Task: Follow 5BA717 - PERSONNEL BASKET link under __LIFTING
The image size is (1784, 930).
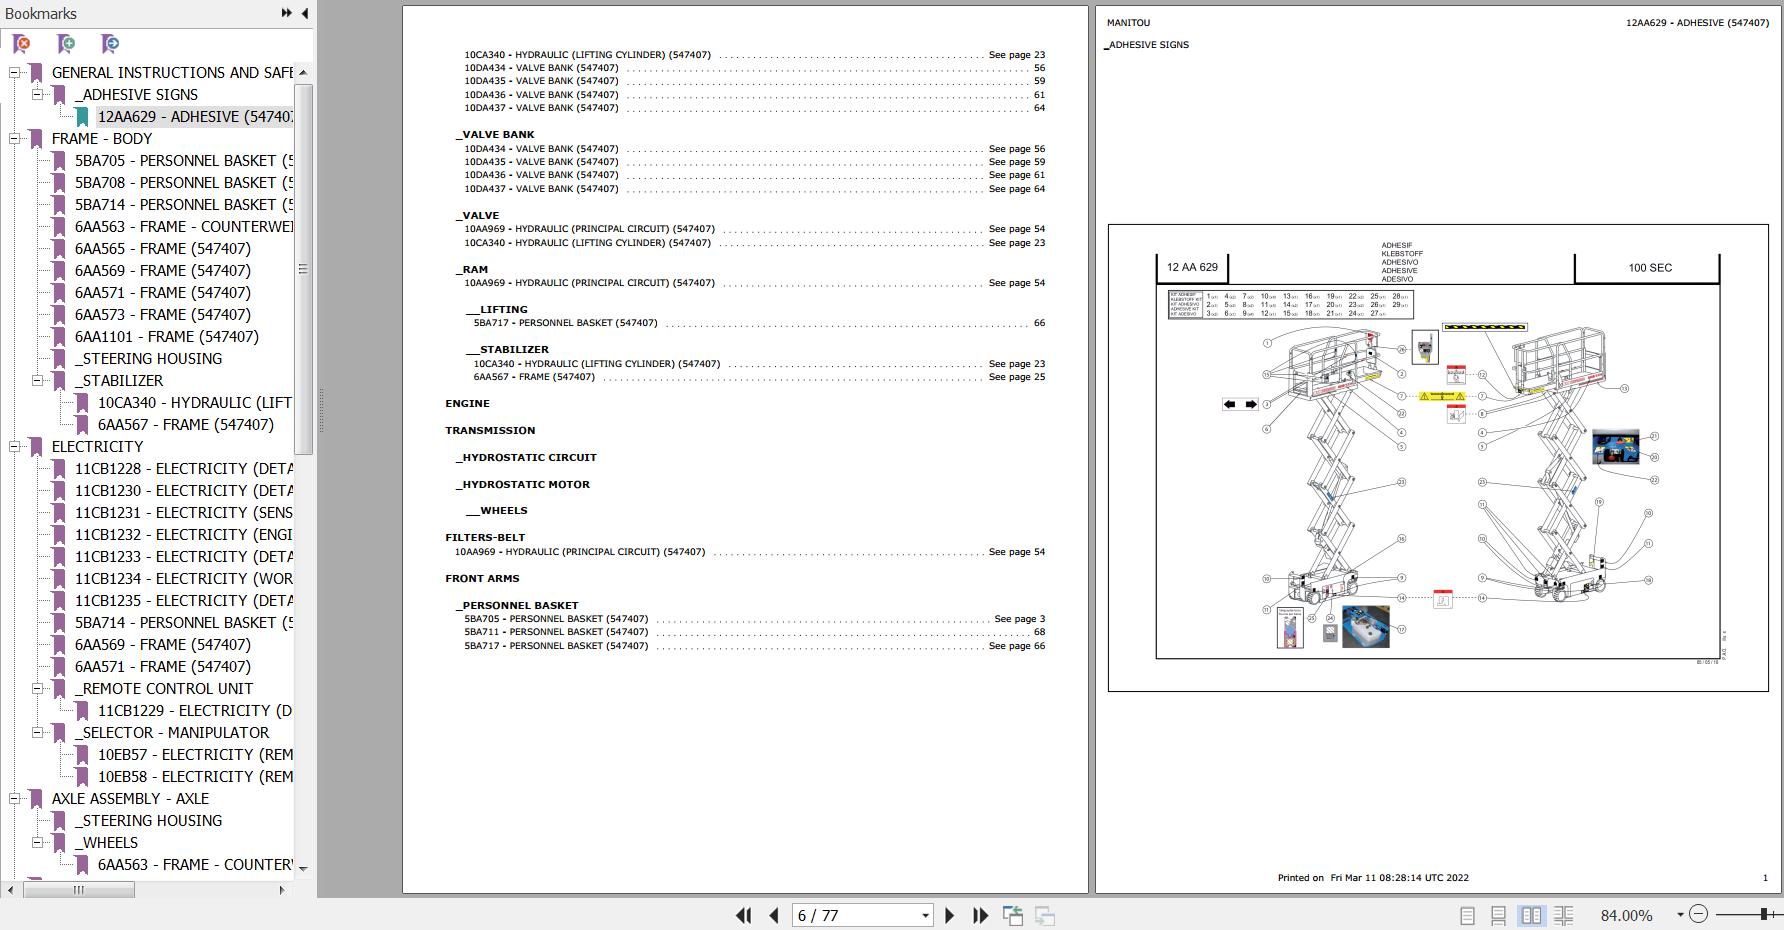Action: (x=565, y=323)
